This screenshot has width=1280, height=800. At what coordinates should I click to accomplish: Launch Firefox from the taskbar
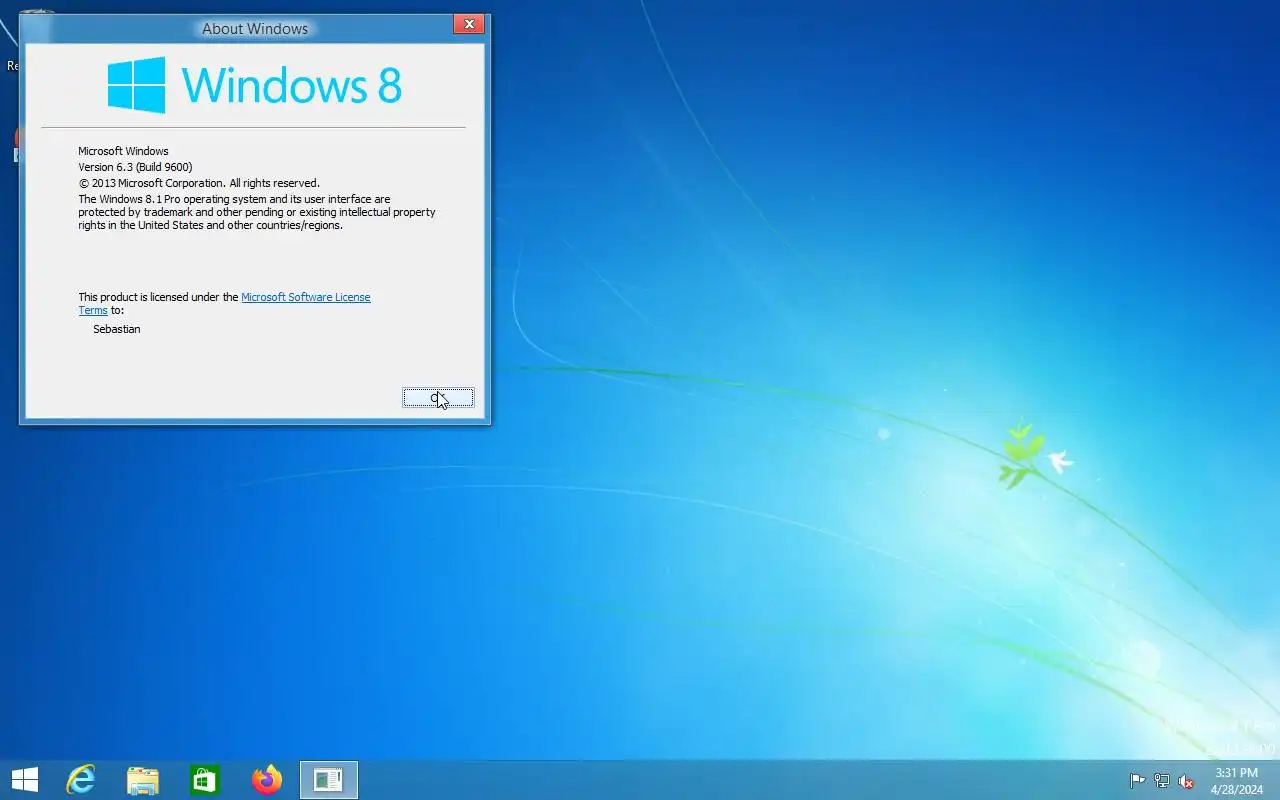[x=267, y=780]
